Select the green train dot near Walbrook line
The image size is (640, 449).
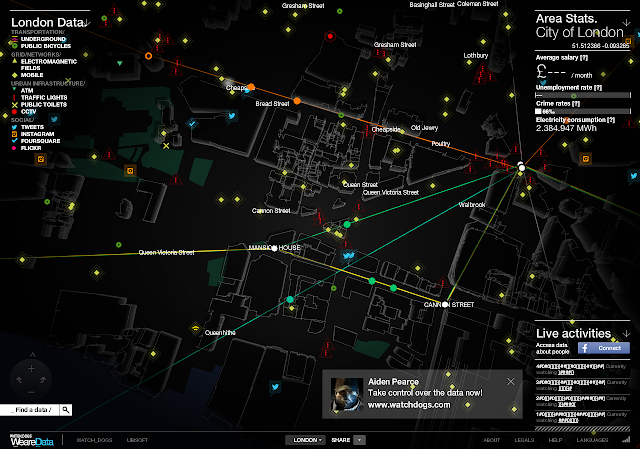point(347,224)
